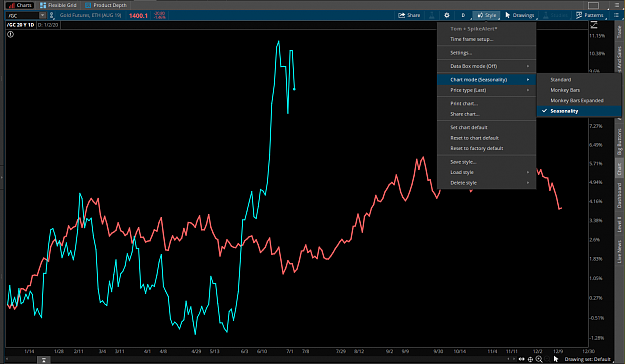Open the Trade side panel tab
Screen dimensions: 625x364
619,32
